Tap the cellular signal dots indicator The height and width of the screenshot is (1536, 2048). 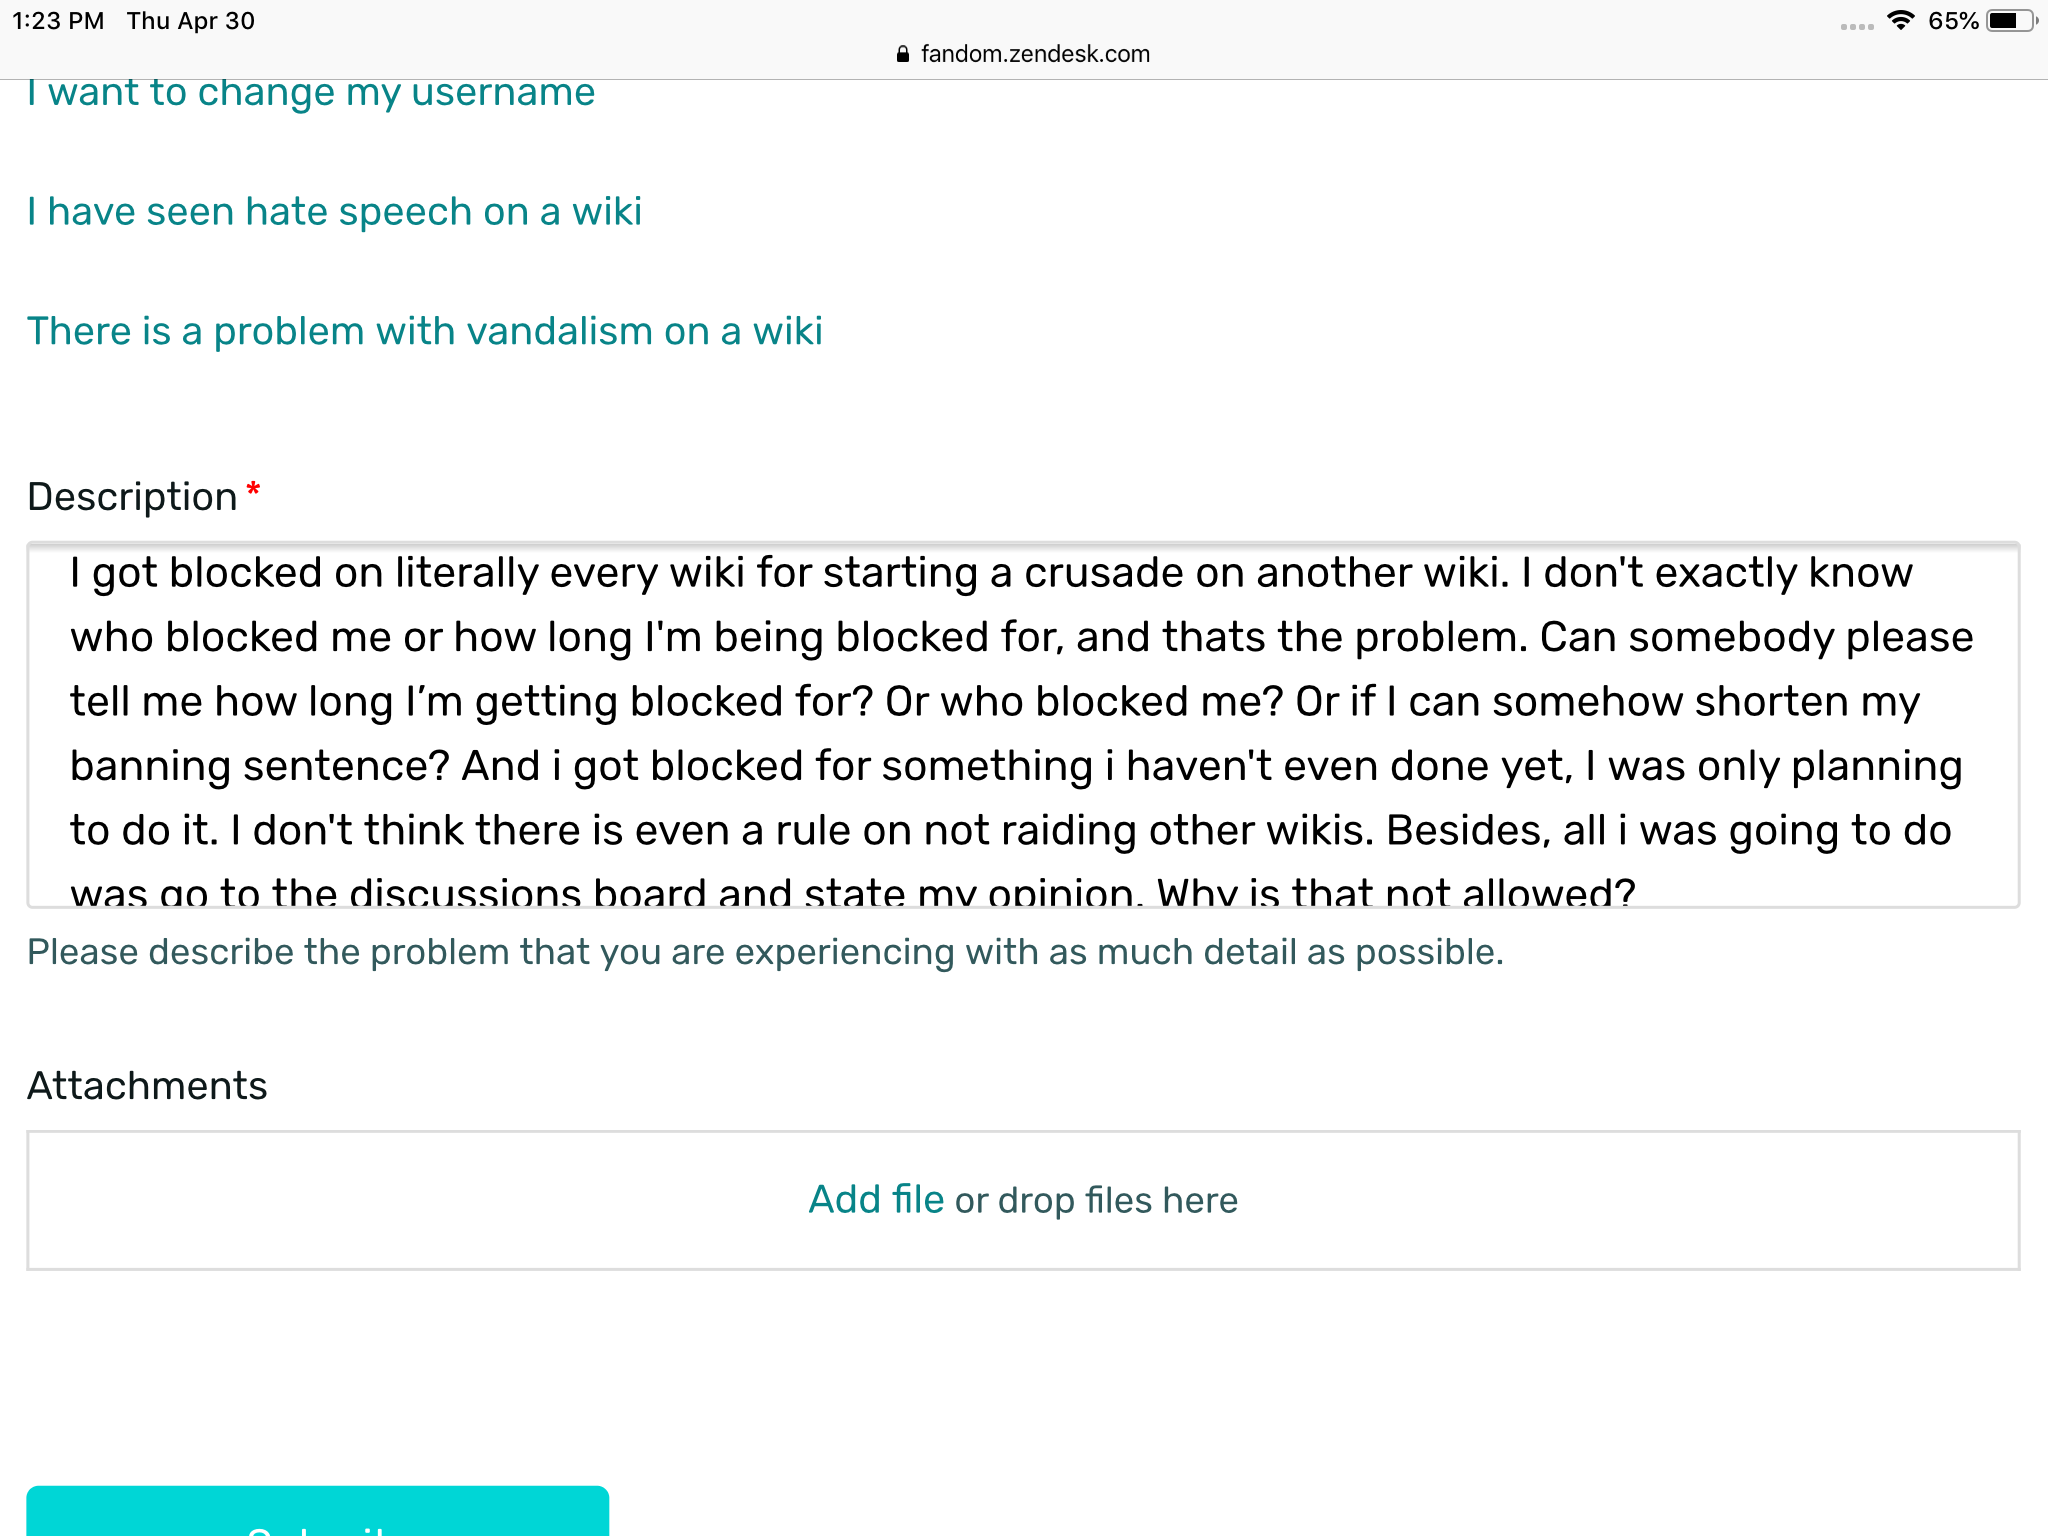(x=1856, y=26)
